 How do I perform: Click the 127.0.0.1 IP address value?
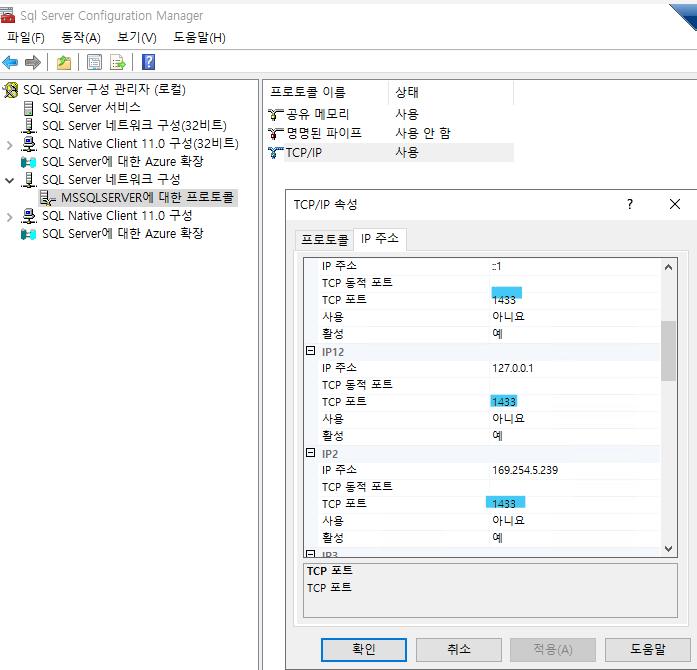pyautogui.click(x=513, y=368)
